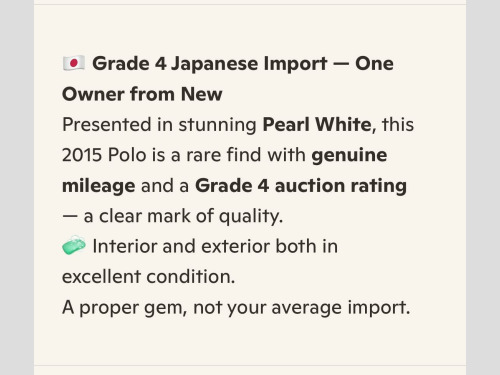The width and height of the screenshot is (500, 375).
Task: Click the word "One" in the heading
Action: [374, 64]
